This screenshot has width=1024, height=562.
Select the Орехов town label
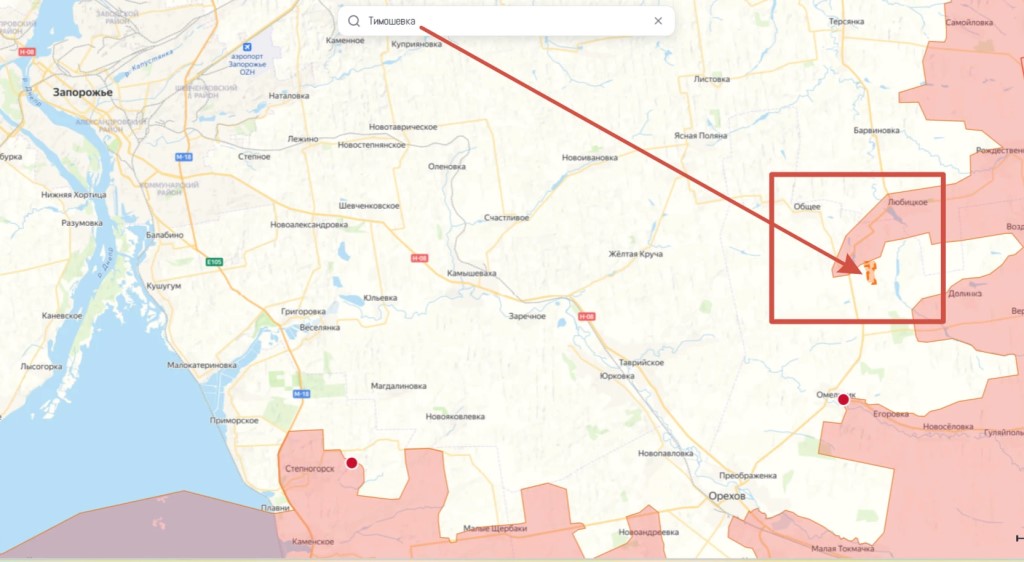pyautogui.click(x=727, y=496)
